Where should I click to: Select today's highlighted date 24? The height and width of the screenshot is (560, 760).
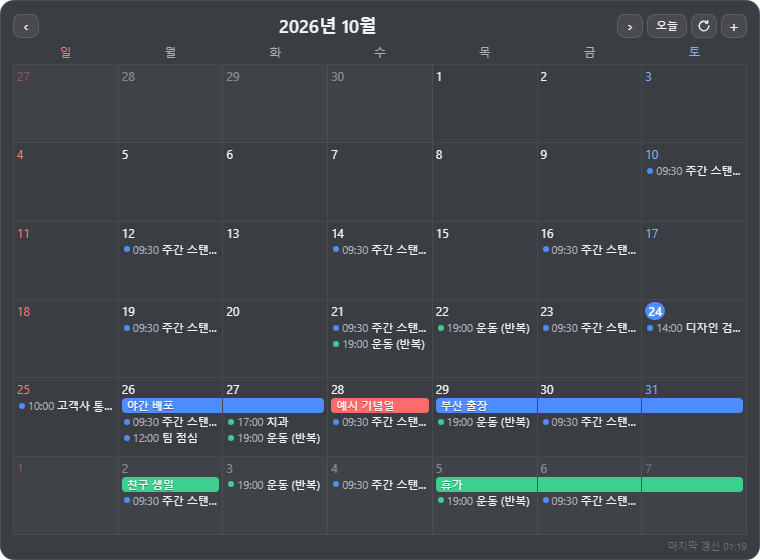pyautogui.click(x=655, y=311)
